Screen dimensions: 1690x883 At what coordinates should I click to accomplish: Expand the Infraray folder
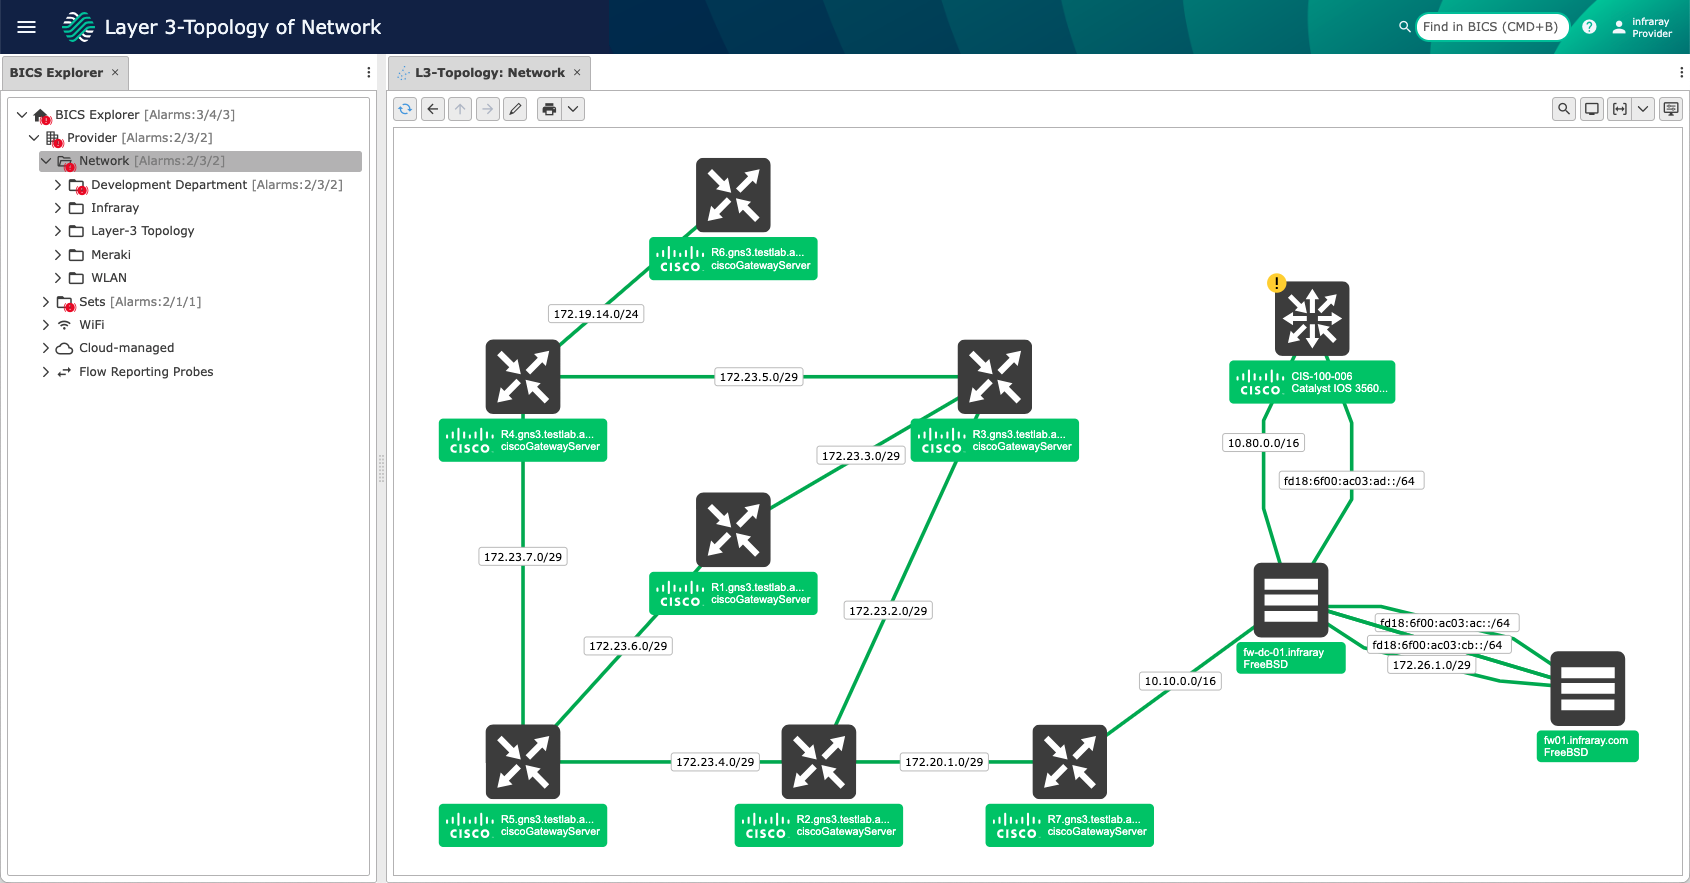58,208
